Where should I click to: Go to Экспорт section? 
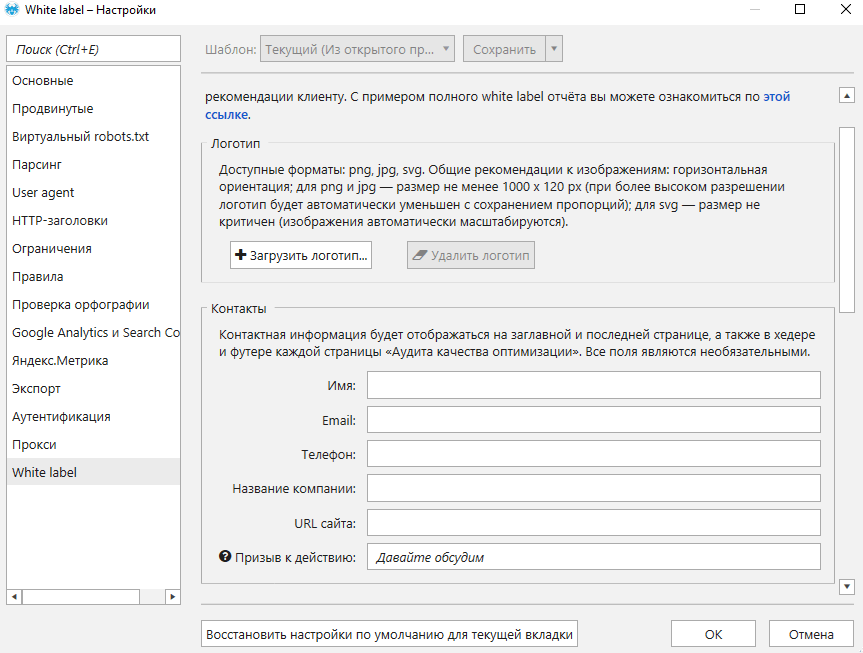coord(94,389)
